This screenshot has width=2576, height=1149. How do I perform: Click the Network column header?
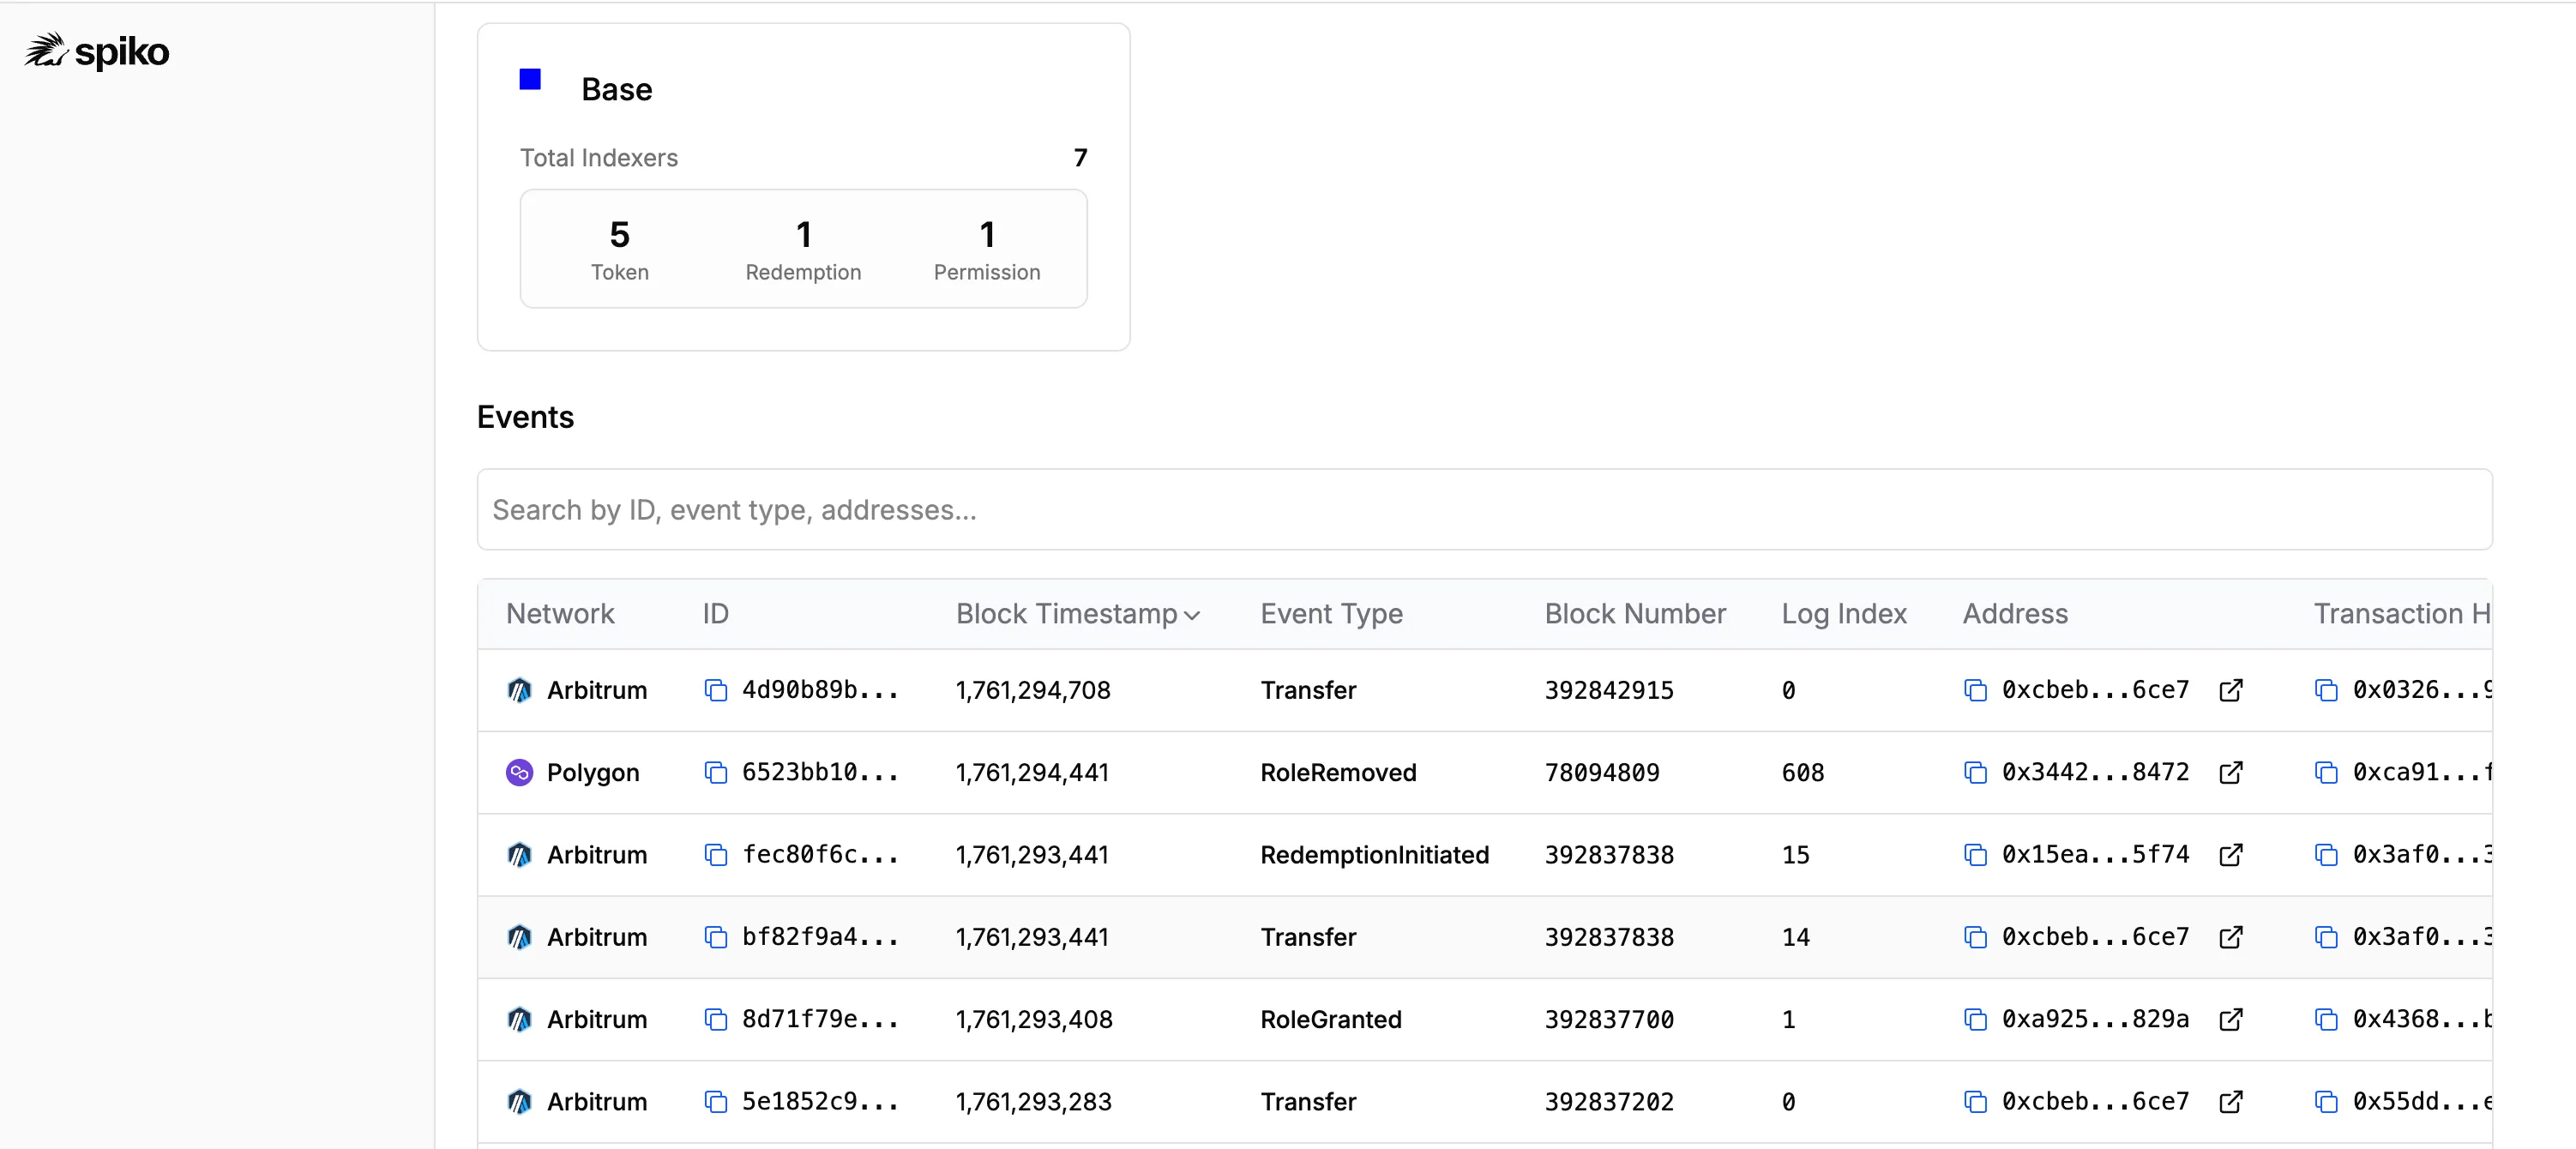(x=560, y=614)
